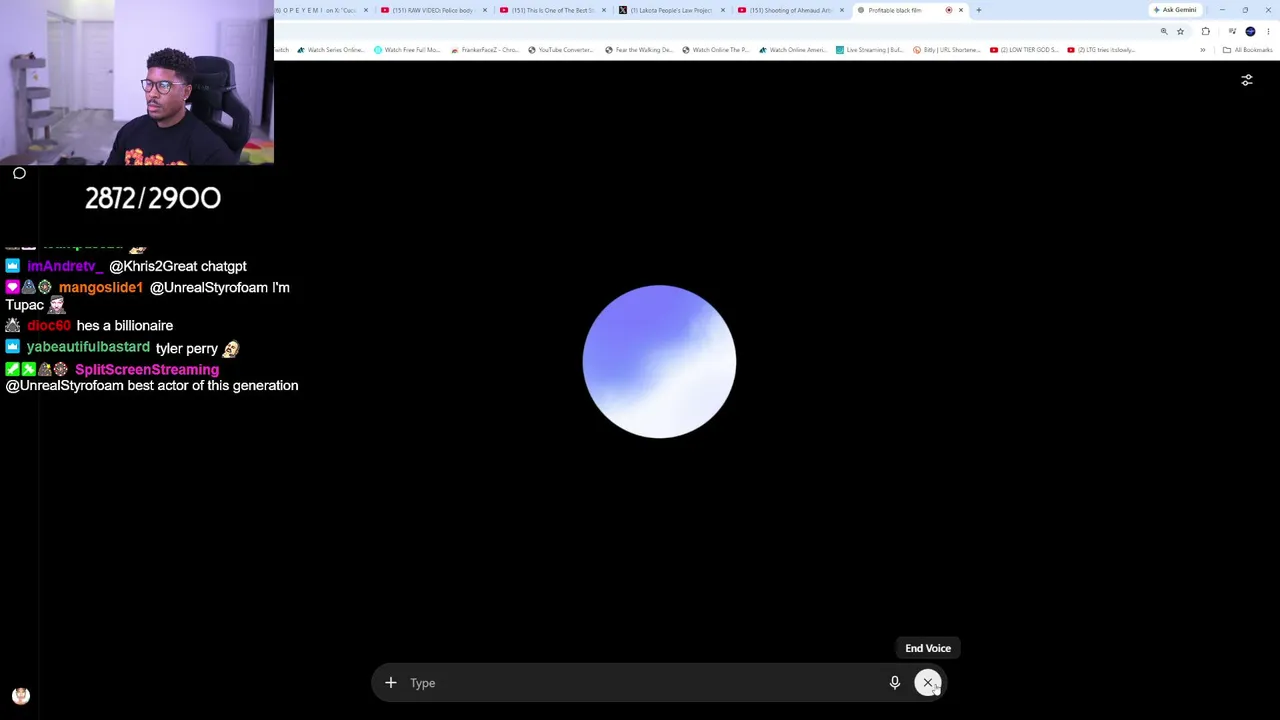Open 'Fear the Walking De...' bookmark
Screen dimensions: 1280x720
[x=638, y=50]
